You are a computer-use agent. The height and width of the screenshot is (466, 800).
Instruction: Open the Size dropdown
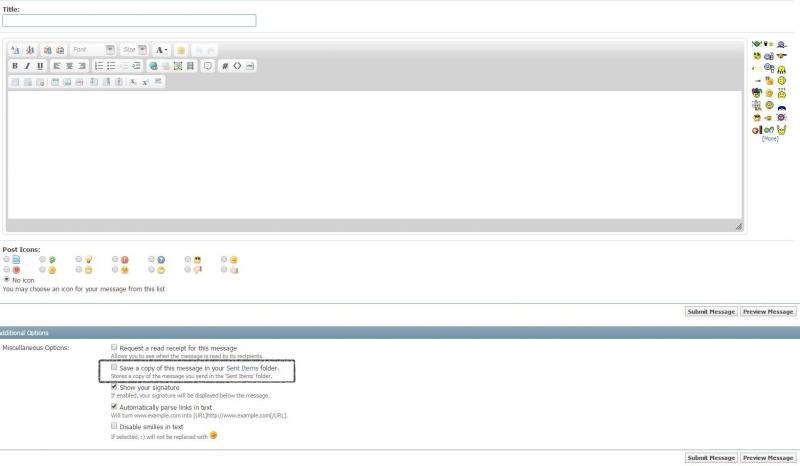point(134,49)
